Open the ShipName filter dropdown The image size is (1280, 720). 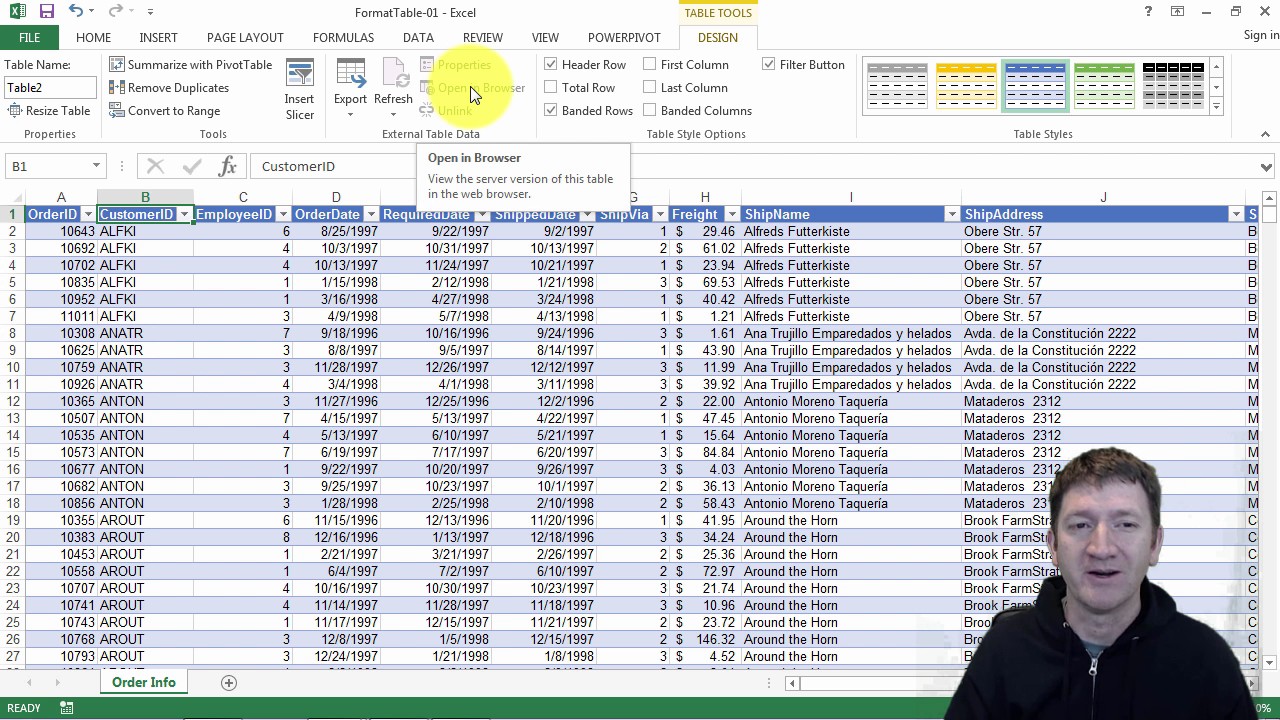point(952,214)
